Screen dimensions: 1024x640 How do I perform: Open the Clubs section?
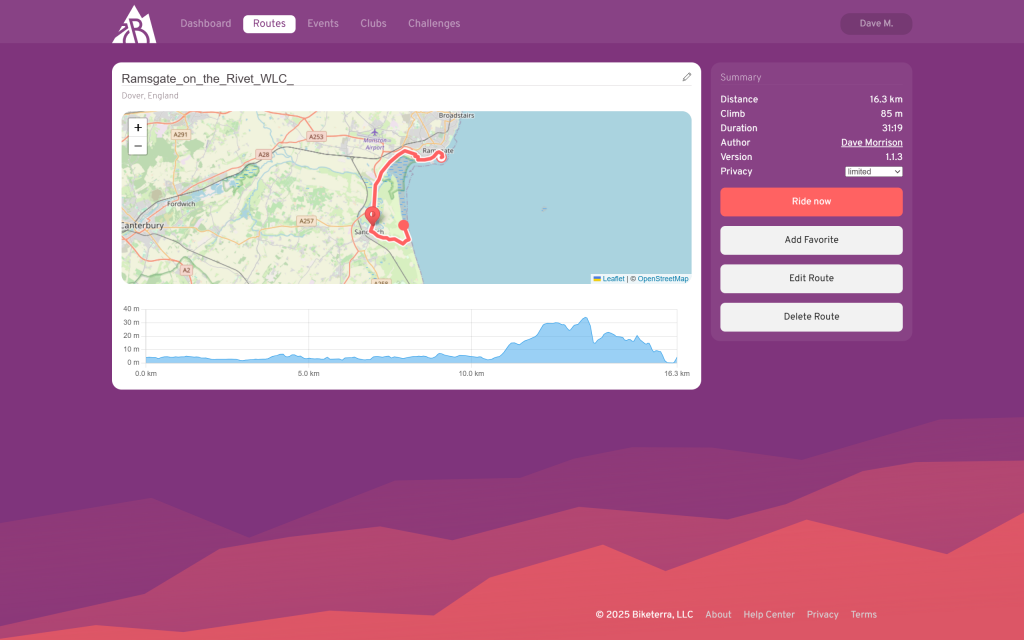pyautogui.click(x=373, y=24)
